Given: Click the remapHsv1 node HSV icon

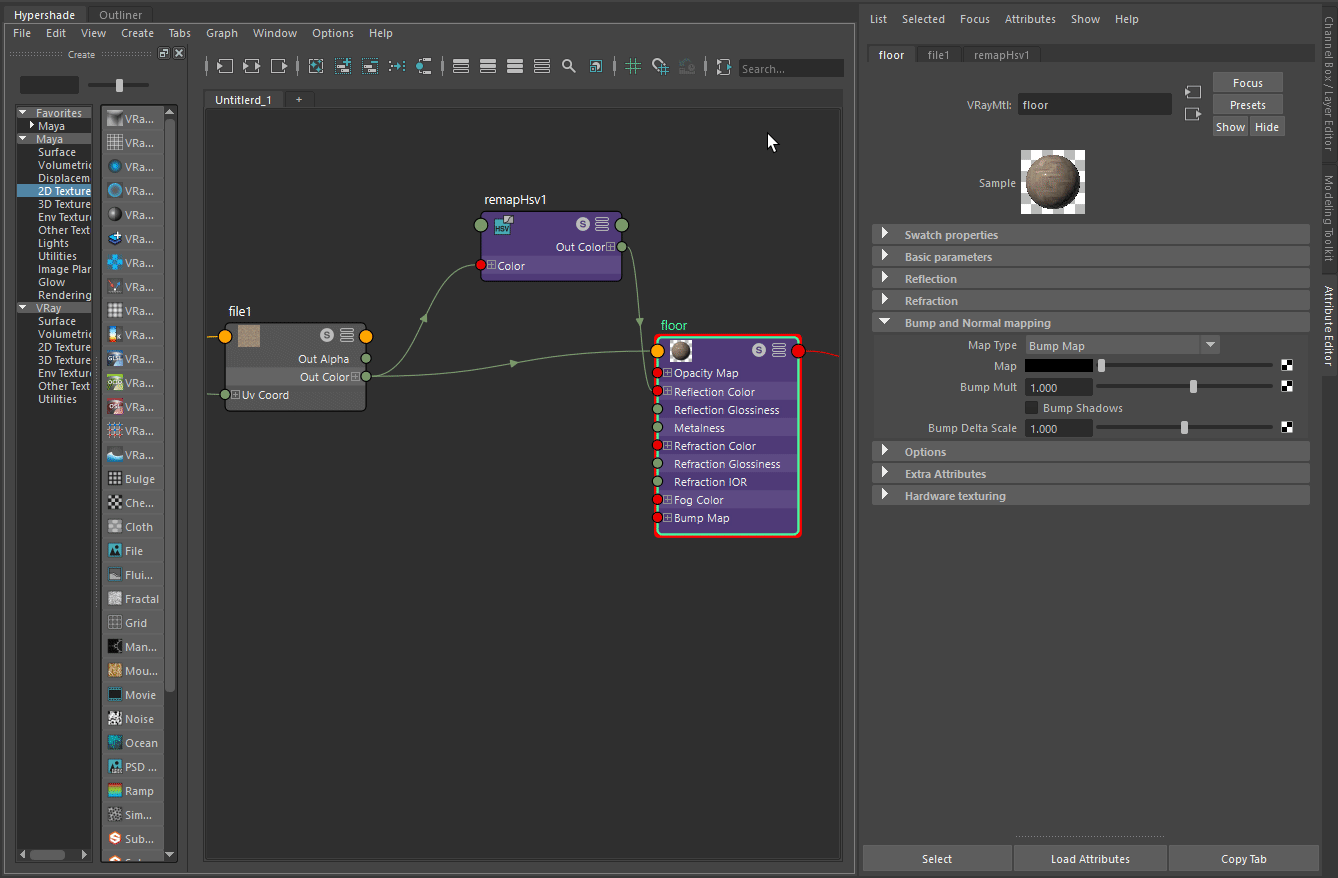Looking at the screenshot, I should click(503, 225).
